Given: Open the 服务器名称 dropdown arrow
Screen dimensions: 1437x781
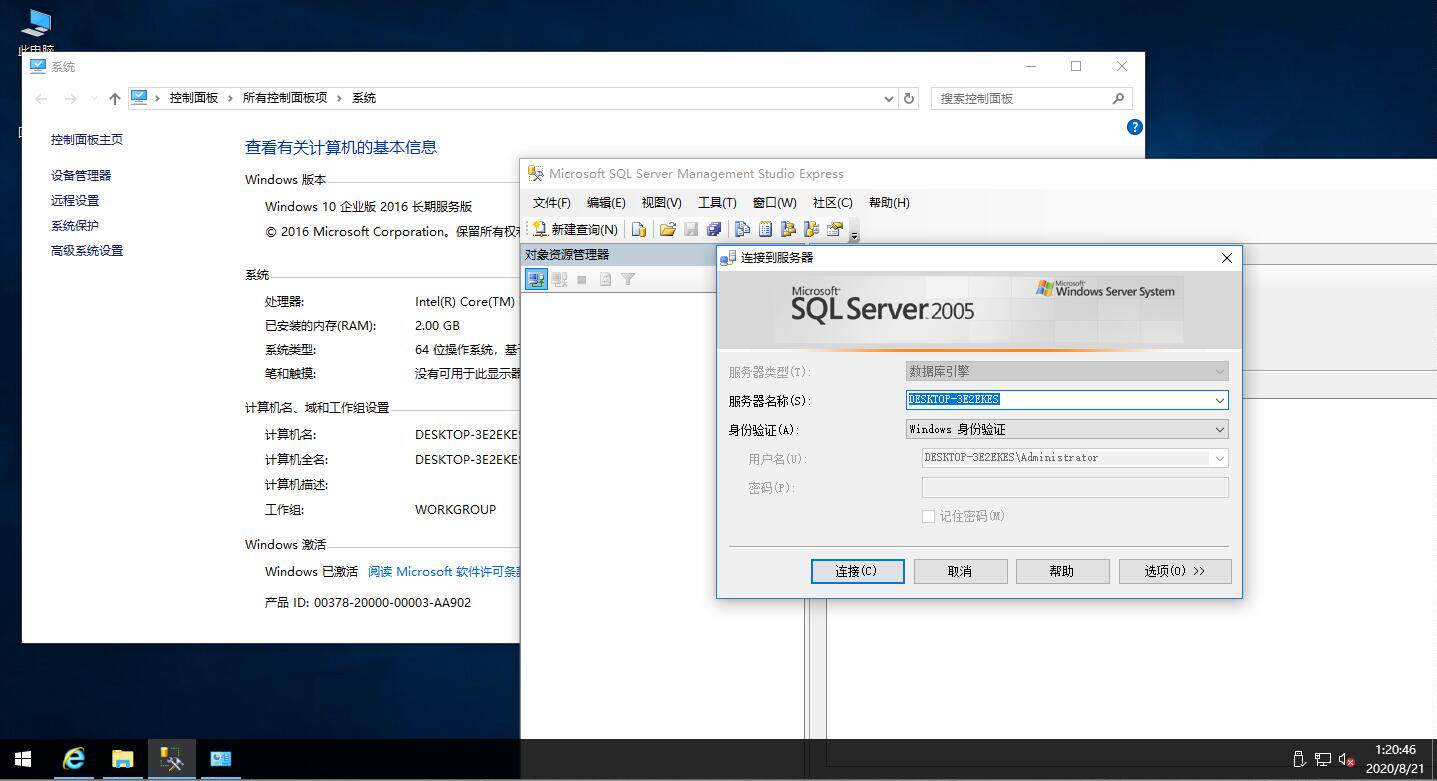Looking at the screenshot, I should point(1219,400).
